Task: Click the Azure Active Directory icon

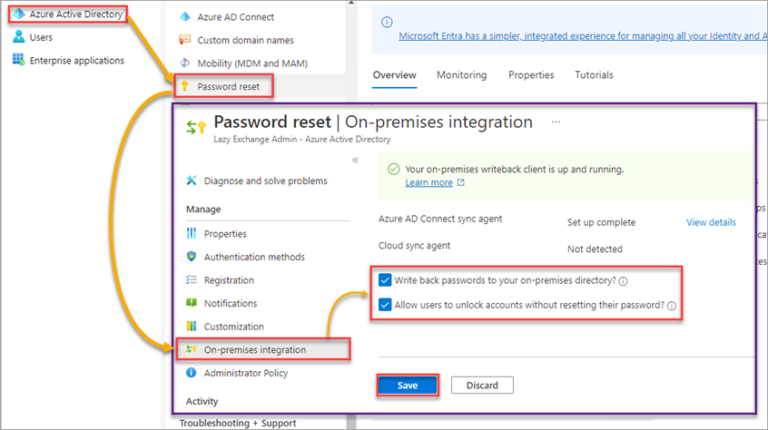Action: 18,15
